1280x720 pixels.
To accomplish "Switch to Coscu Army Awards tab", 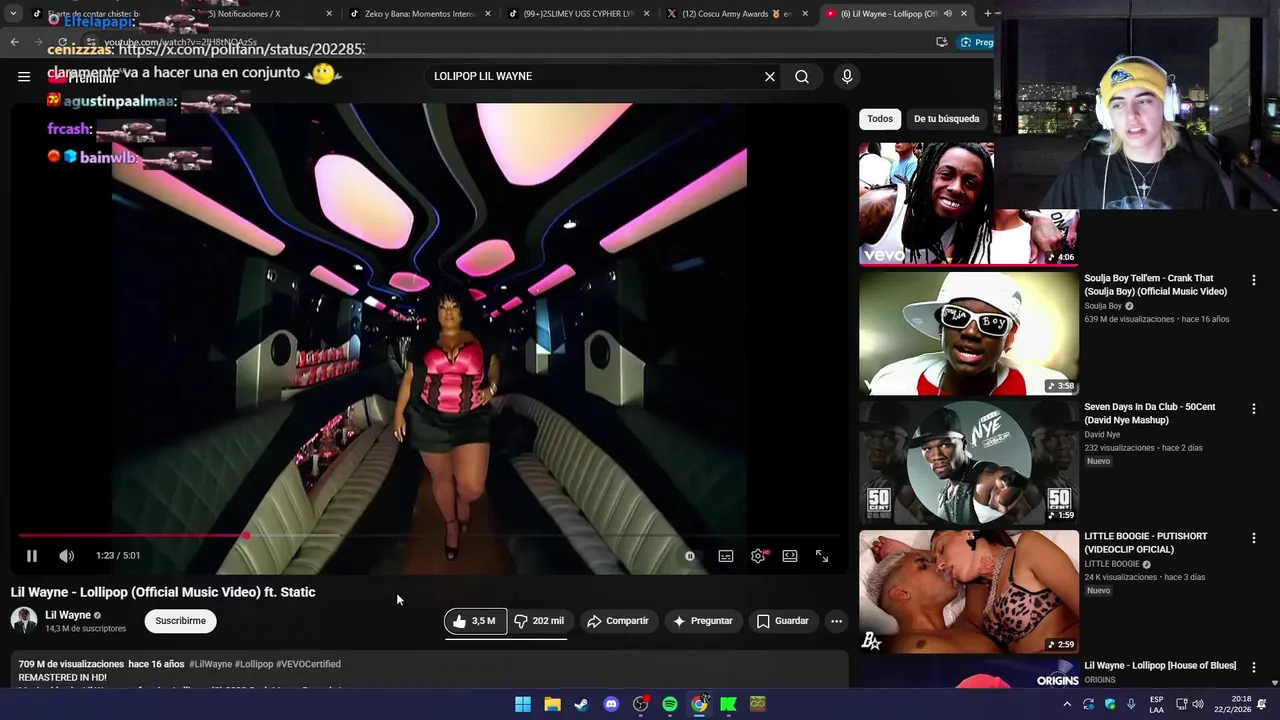I will [735, 14].
